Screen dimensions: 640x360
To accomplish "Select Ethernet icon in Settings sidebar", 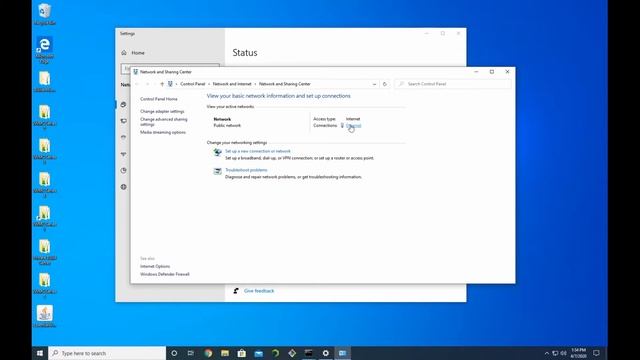I will 123,121.
